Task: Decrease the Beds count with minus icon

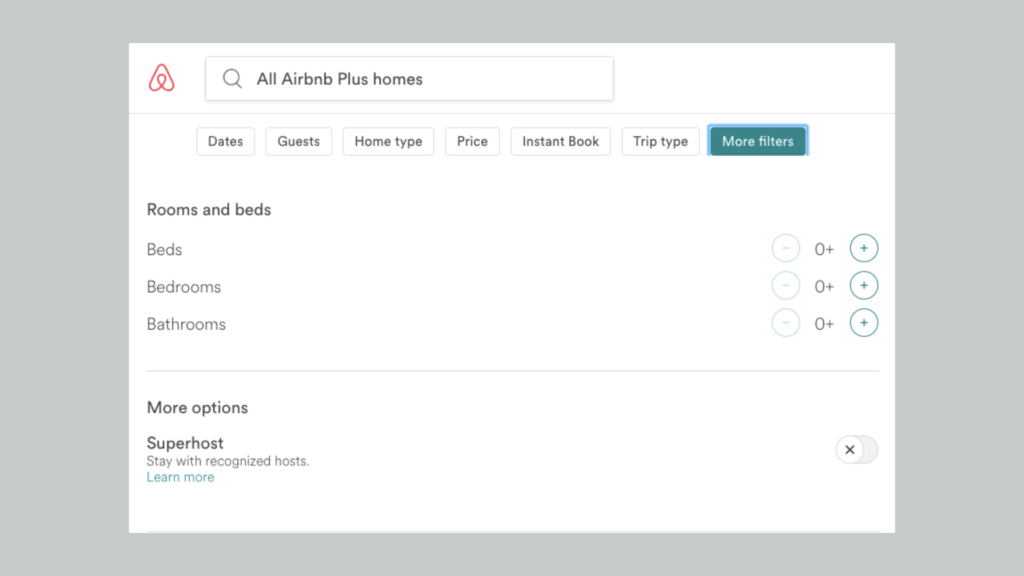Action: point(786,248)
